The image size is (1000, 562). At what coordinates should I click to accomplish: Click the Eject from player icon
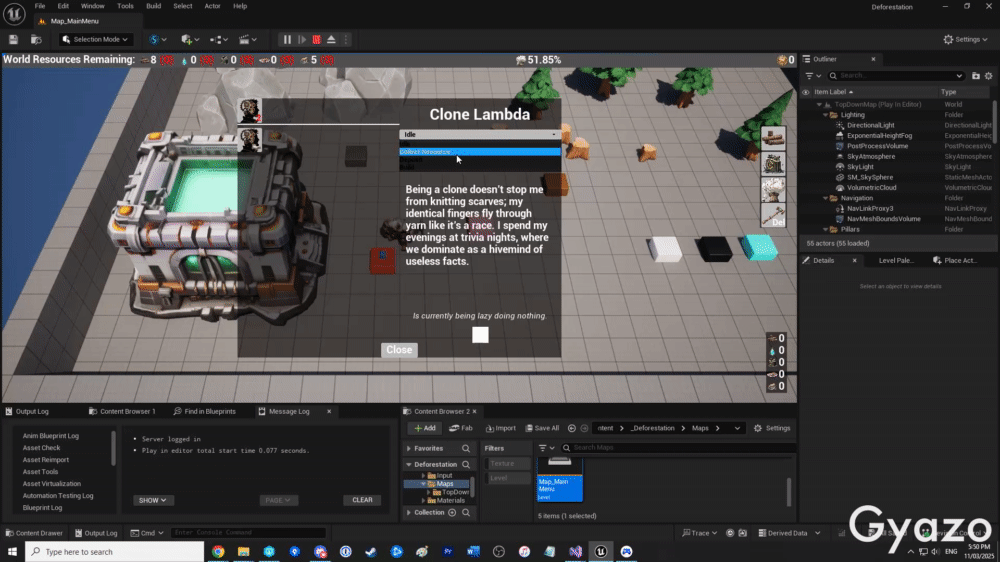331,39
